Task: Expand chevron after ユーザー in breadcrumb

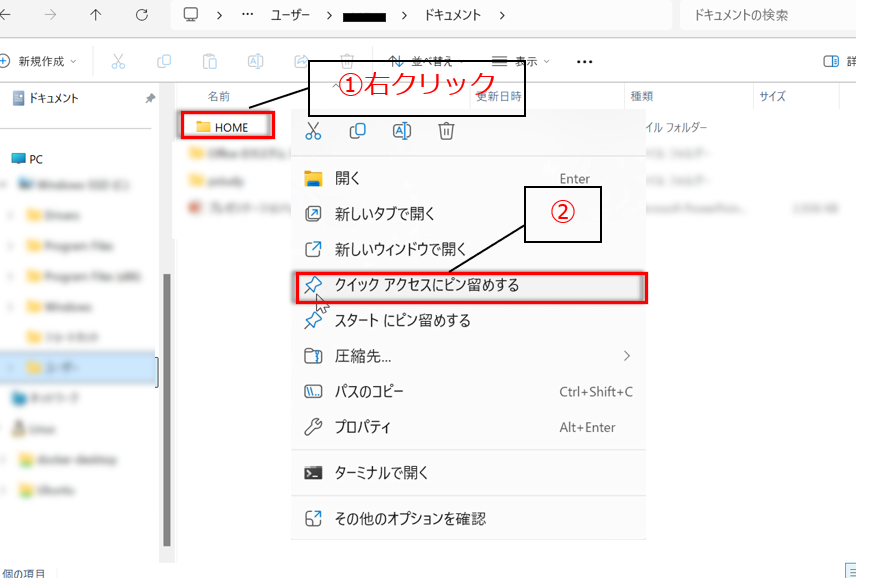Action: (329, 16)
